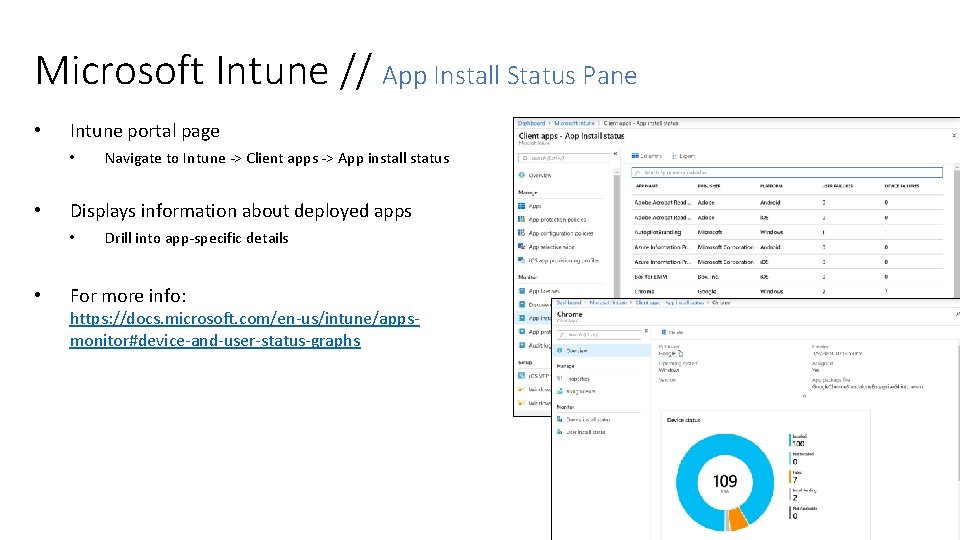960x540 pixels.
Task: Select the Chrome Google Windows row
Action: [787, 291]
